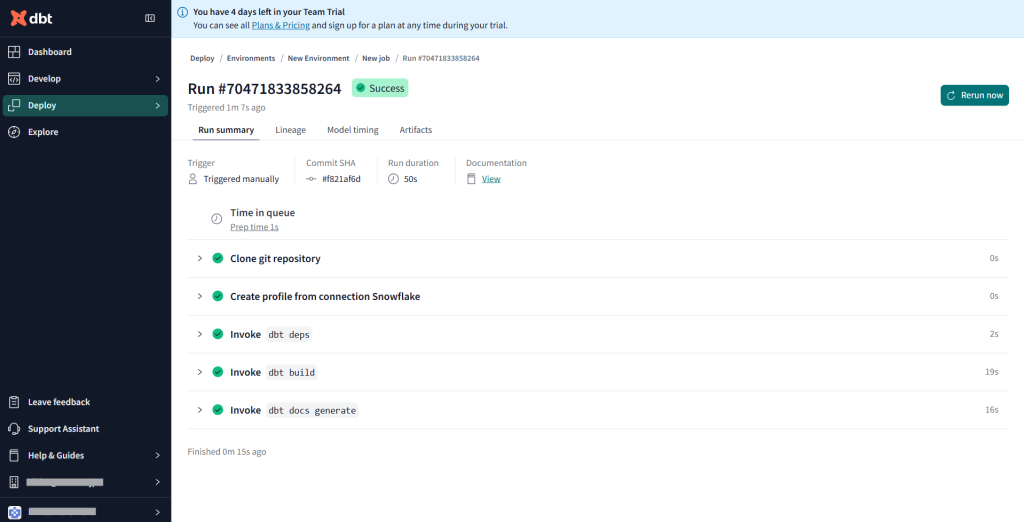
Task: Click the git commit icon
Action: 312,179
